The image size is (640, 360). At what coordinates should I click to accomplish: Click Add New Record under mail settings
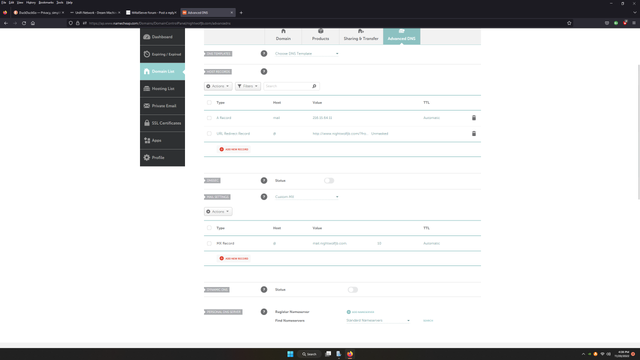tap(234, 258)
